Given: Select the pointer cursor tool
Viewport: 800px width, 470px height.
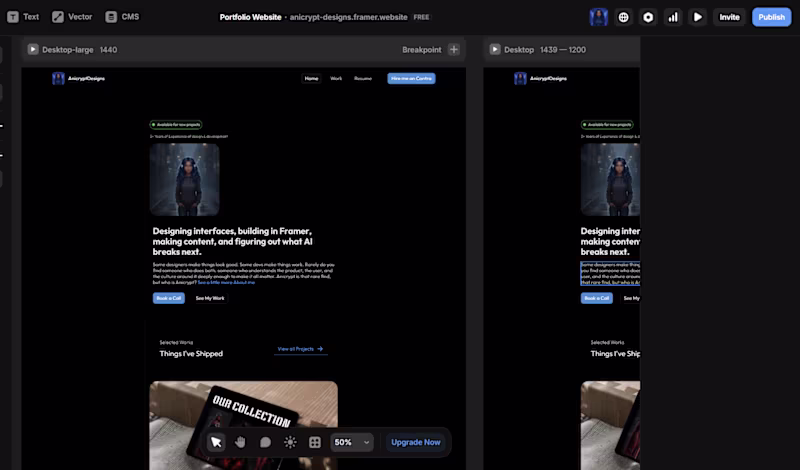Looking at the screenshot, I should [x=216, y=442].
